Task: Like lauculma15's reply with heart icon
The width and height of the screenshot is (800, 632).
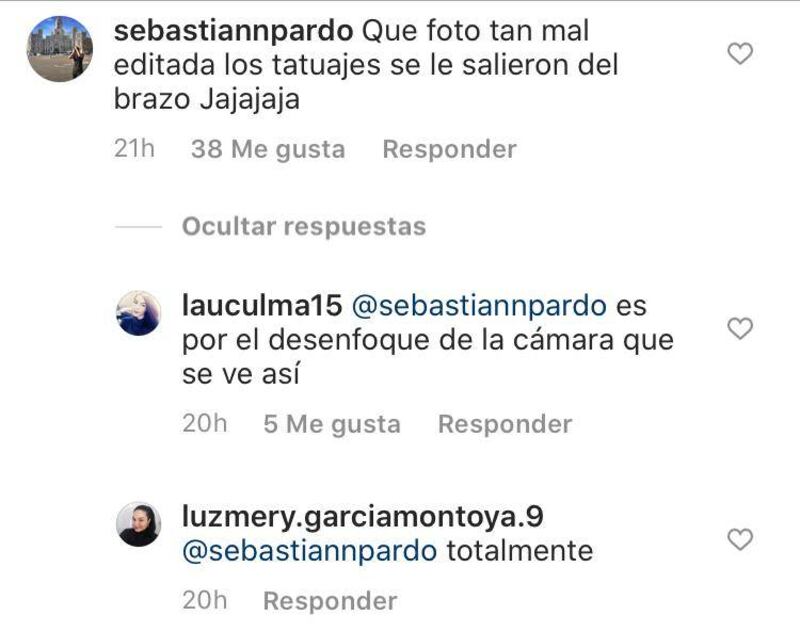Action: tap(740, 328)
